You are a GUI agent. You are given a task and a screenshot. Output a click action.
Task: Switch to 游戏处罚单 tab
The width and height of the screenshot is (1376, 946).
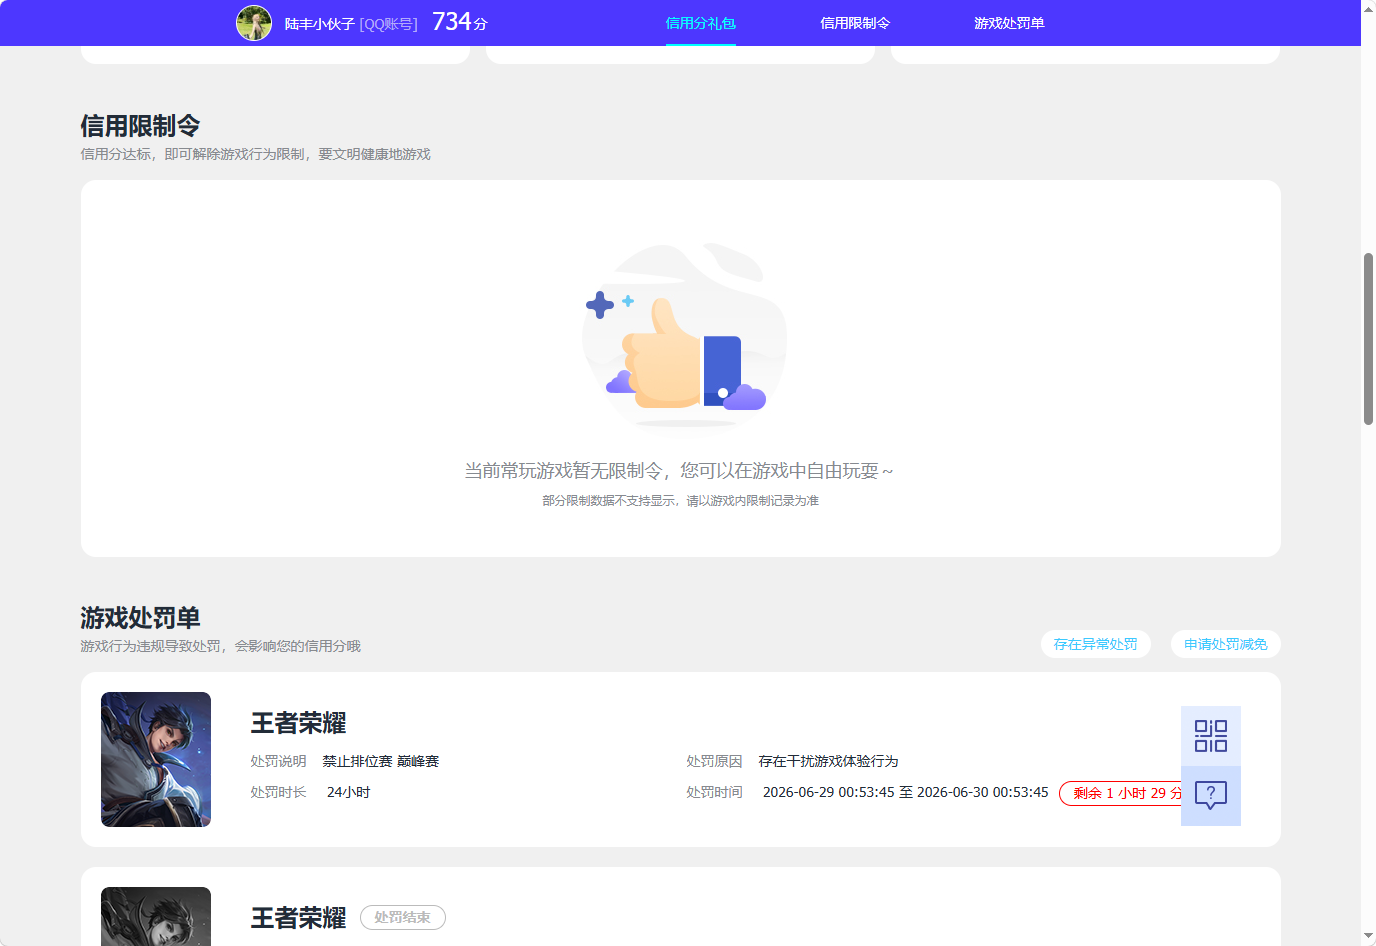pos(1009,23)
